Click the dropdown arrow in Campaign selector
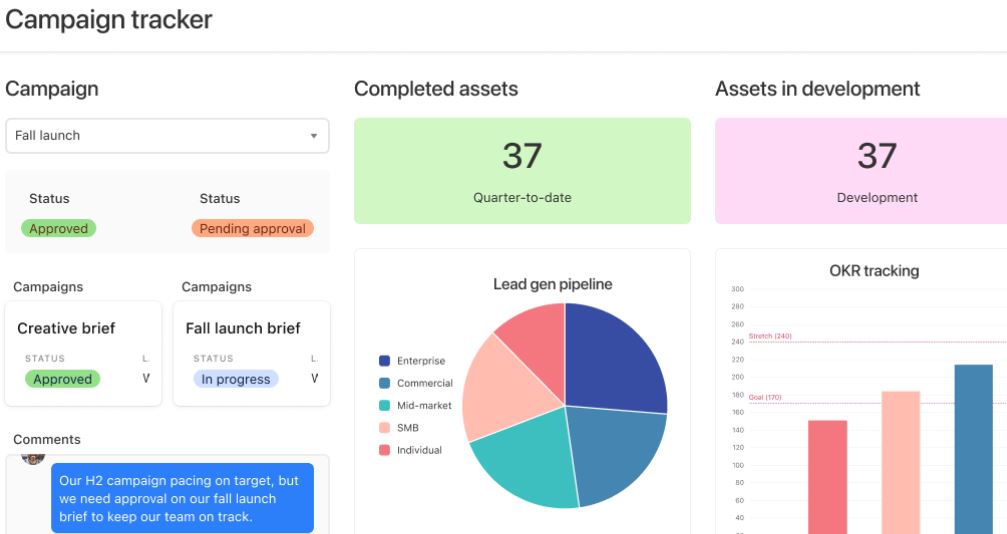Screen dimensions: 1007x534 point(314,136)
